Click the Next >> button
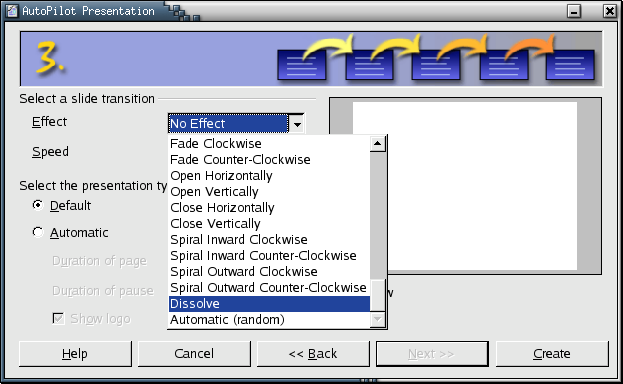Viewport: 623px width, 384px height. pyautogui.click(x=432, y=353)
